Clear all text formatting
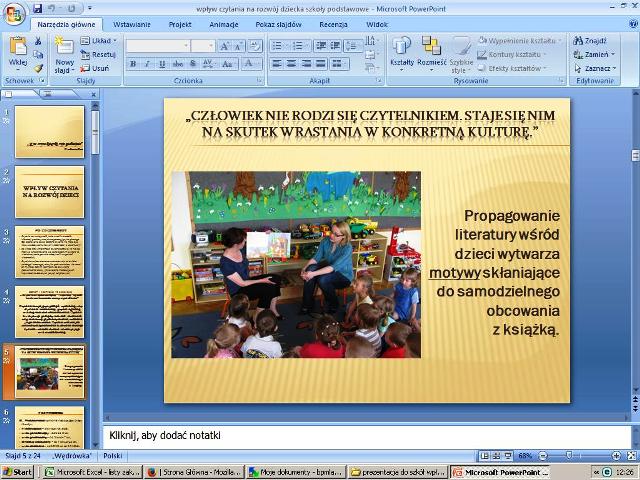 [255, 46]
